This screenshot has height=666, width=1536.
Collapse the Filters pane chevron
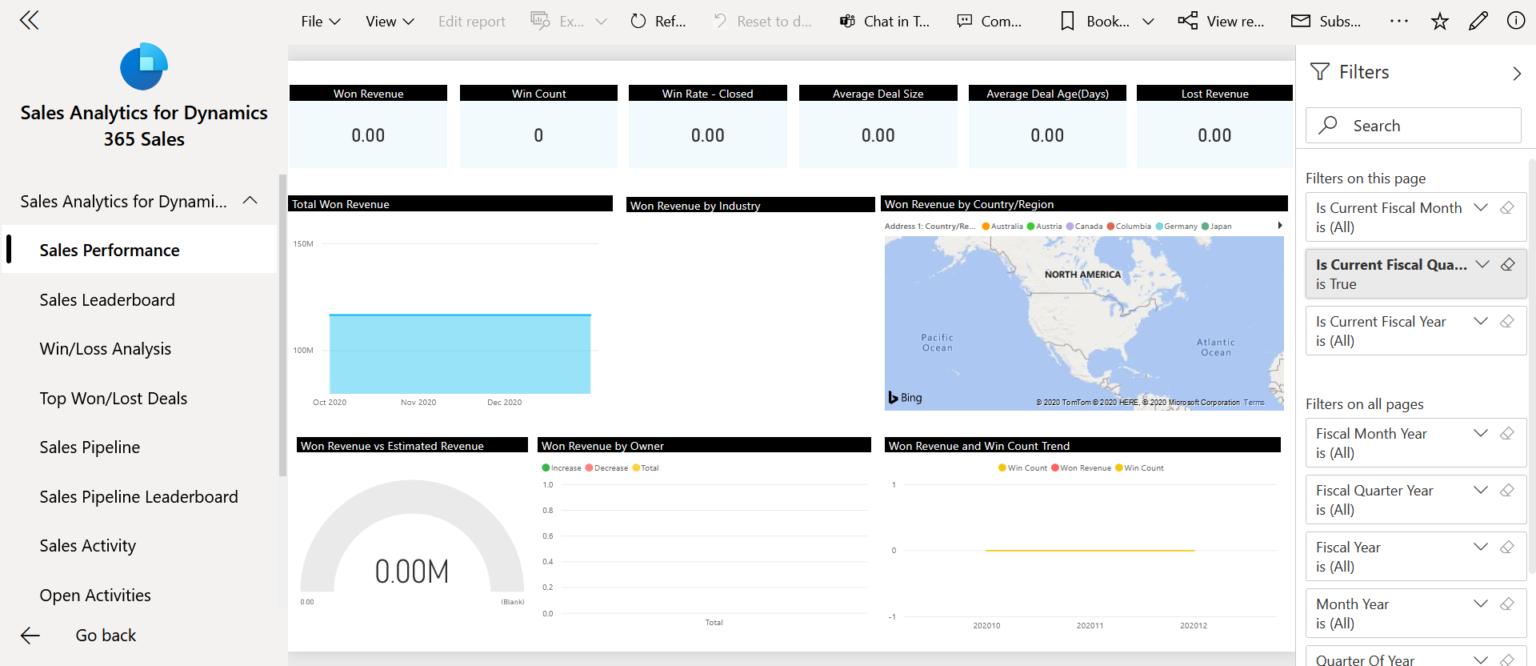1517,73
